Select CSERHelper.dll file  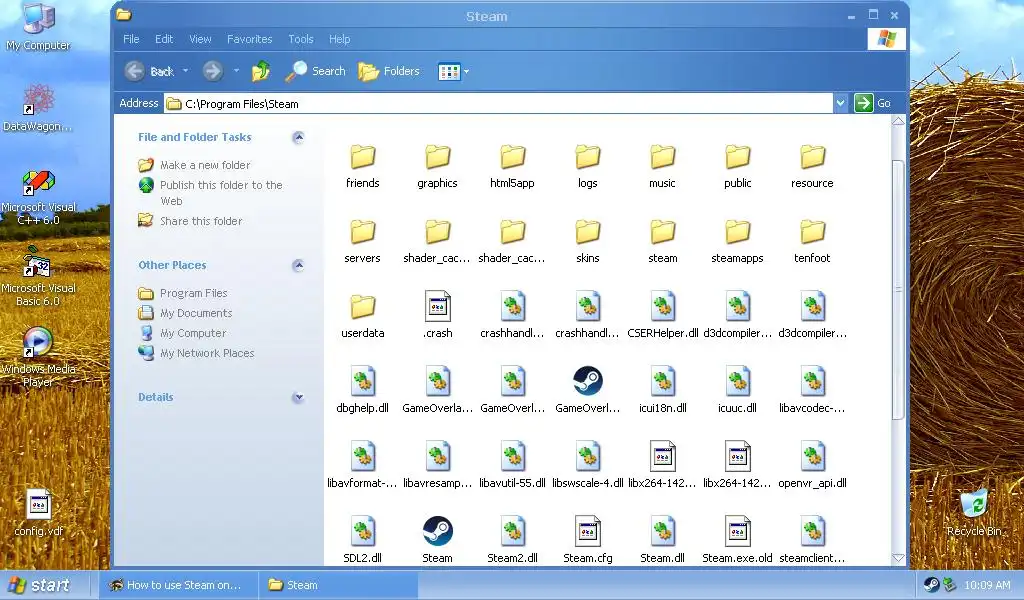pyautogui.click(x=662, y=317)
